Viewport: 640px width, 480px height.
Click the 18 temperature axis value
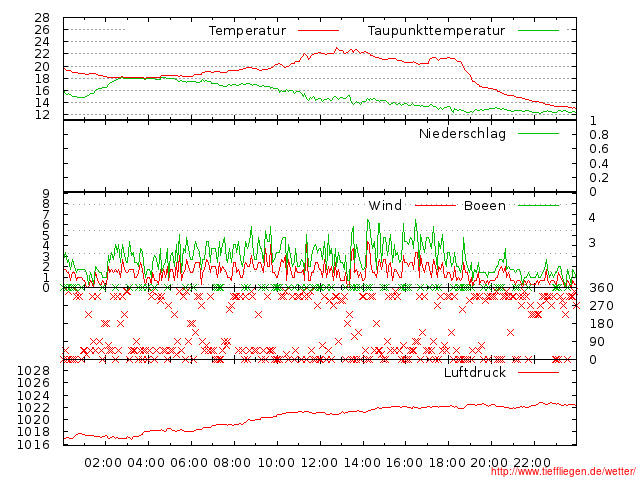(x=42, y=78)
